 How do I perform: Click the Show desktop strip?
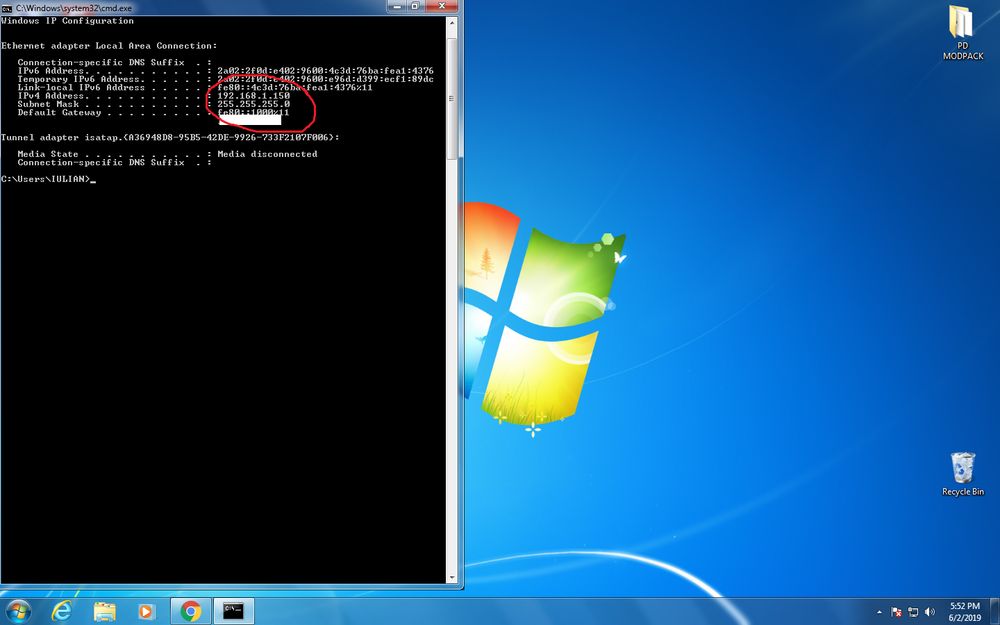995,612
